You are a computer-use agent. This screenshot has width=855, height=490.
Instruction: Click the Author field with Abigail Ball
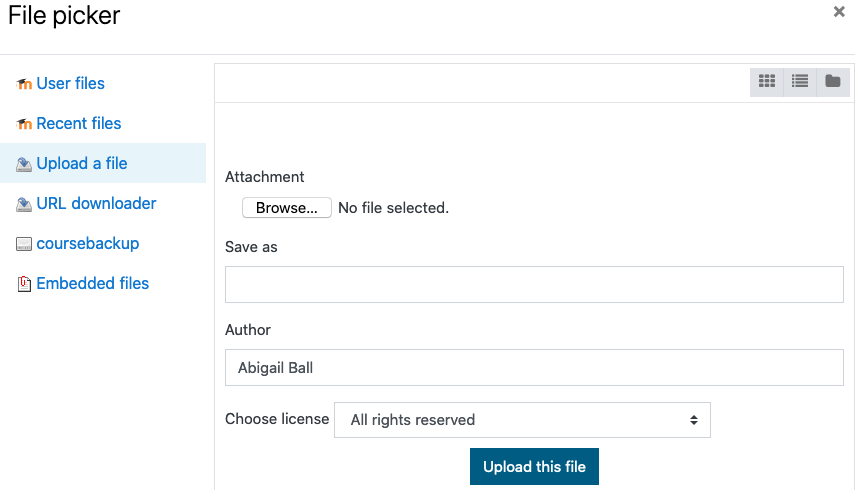[x=534, y=367]
